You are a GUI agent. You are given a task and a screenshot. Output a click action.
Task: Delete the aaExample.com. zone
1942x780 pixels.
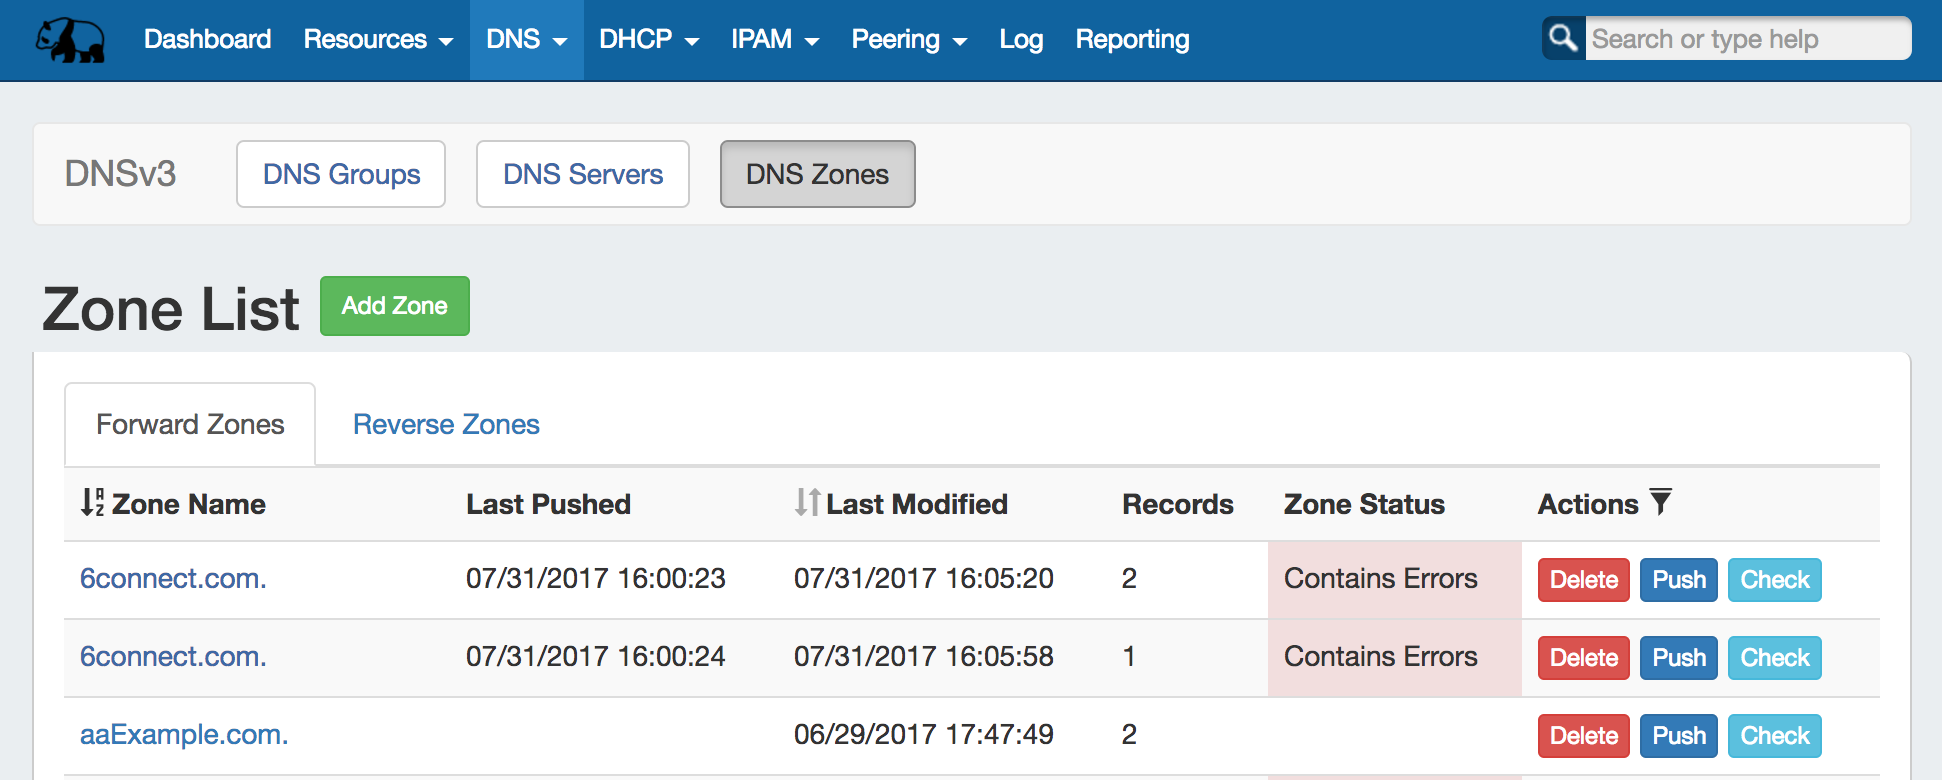coord(1583,736)
